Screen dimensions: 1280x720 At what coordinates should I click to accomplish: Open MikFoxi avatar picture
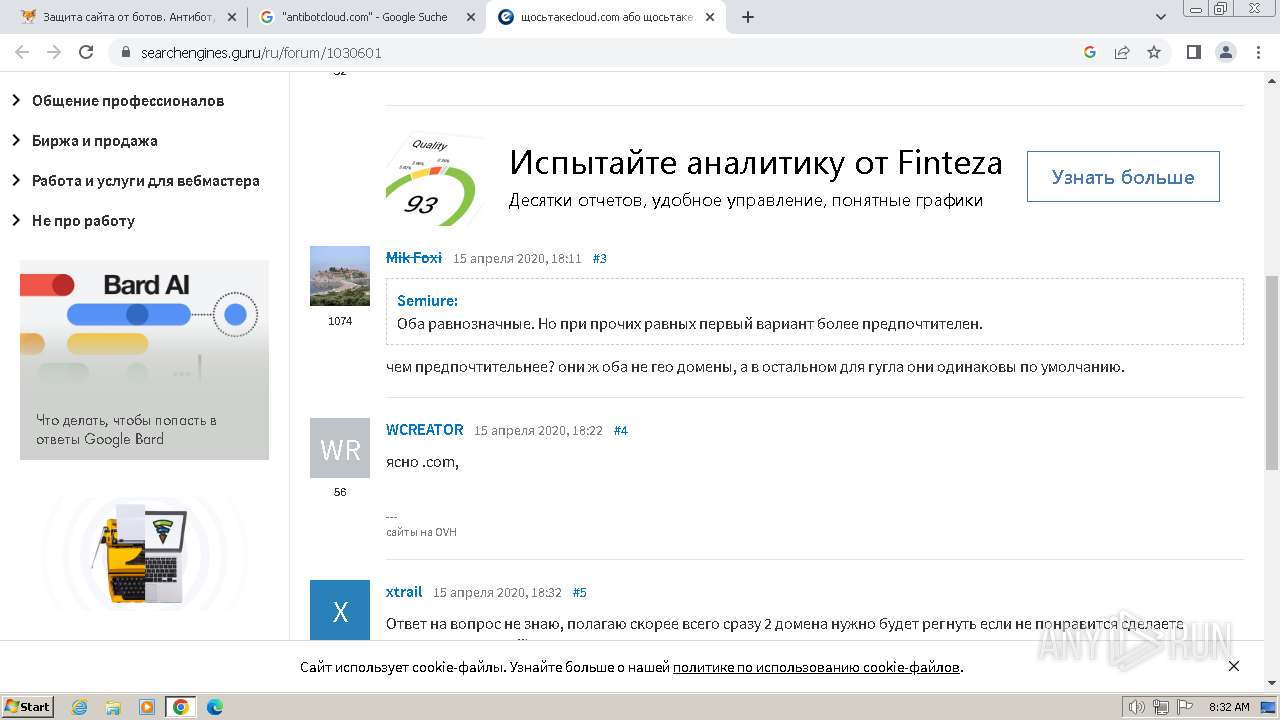coord(340,276)
